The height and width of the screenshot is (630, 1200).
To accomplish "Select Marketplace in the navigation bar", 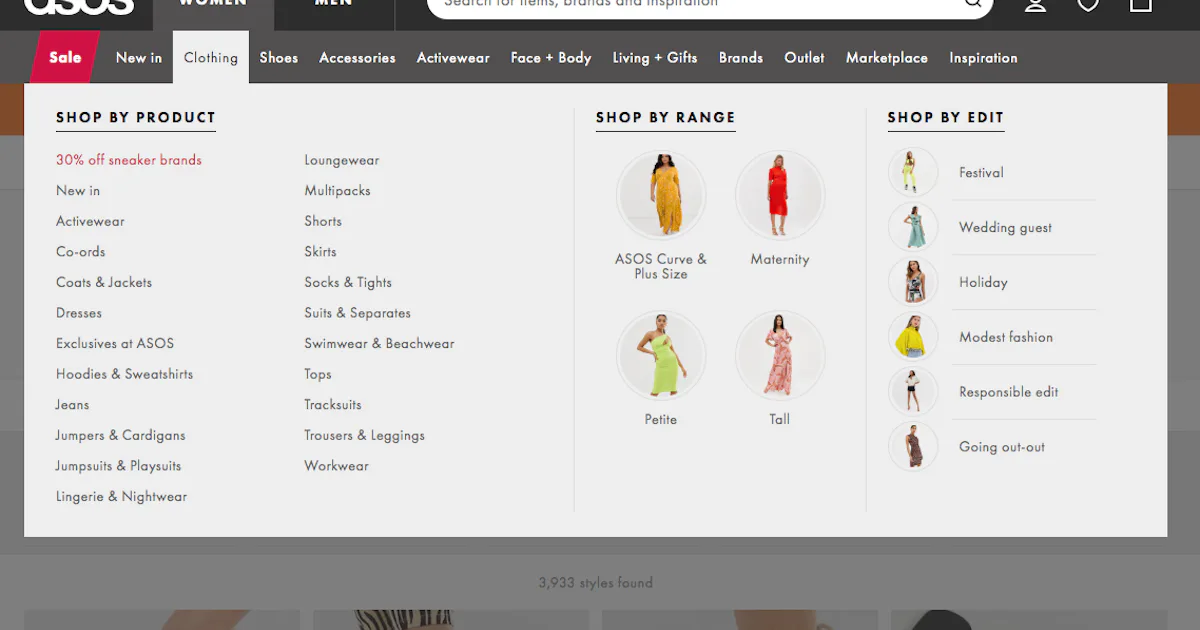I will (x=886, y=57).
